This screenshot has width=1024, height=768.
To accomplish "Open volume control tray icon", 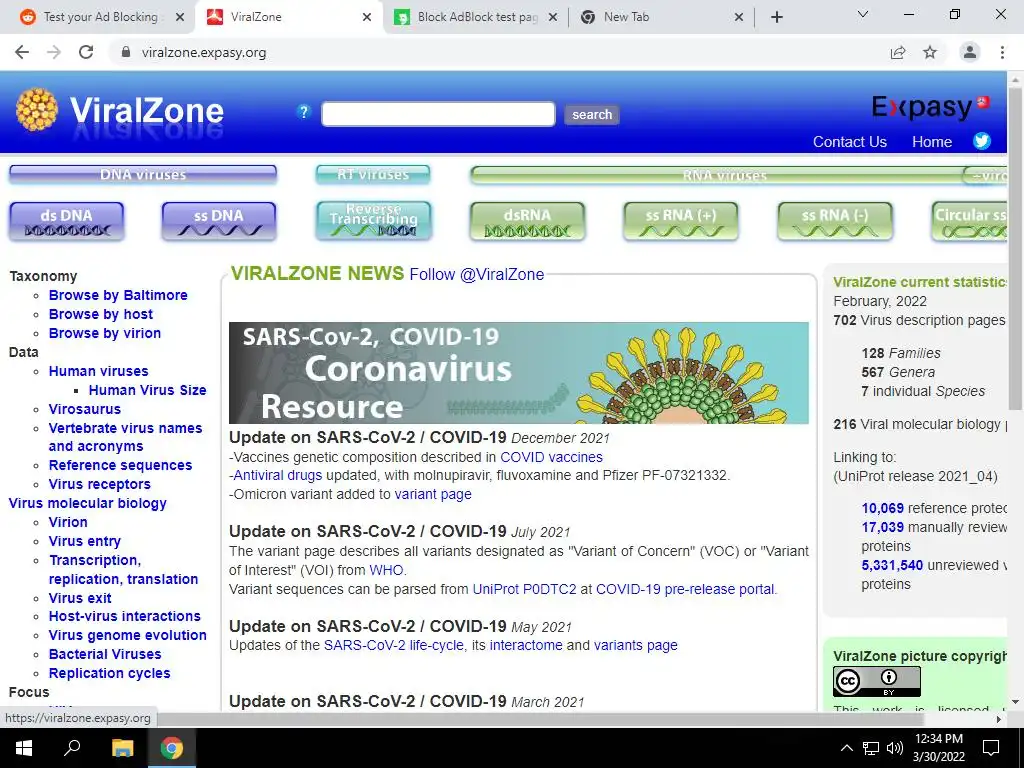I will pyautogui.click(x=895, y=748).
